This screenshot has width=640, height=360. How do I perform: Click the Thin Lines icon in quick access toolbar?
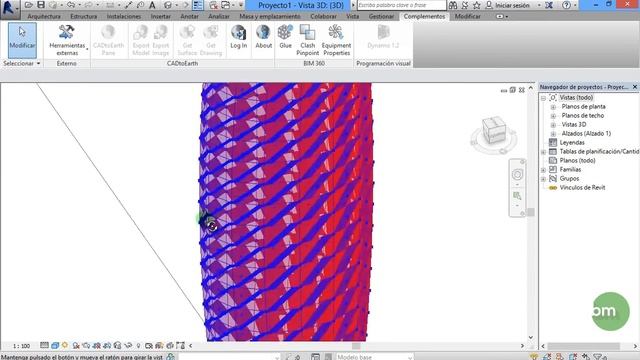point(198,5)
